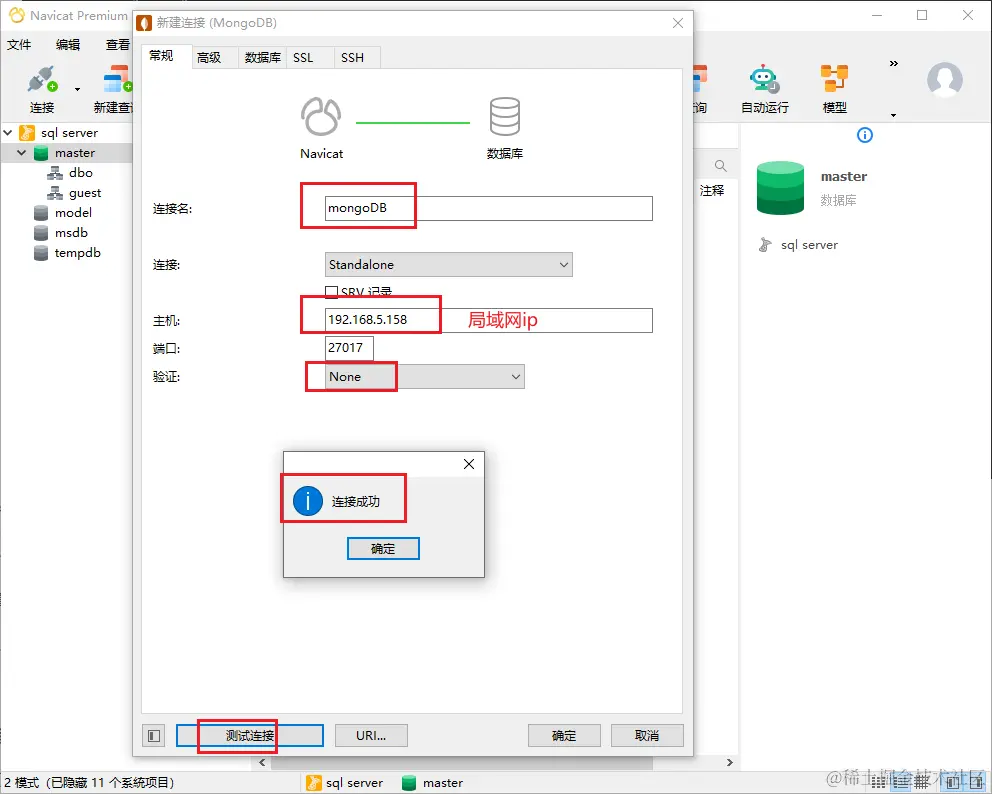Select the model database
Screen dimensions: 992x794
[73, 213]
